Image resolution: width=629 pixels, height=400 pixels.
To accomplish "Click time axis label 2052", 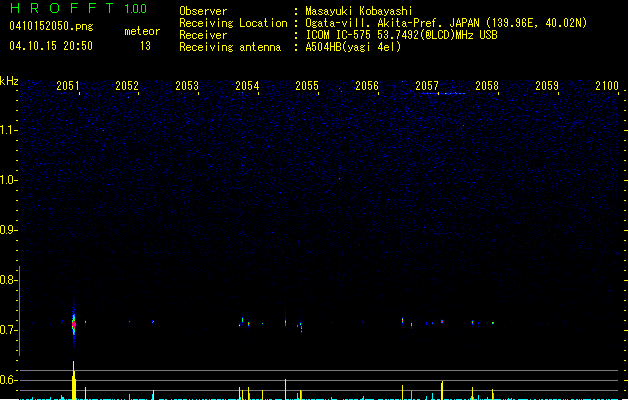I will pyautogui.click(x=127, y=86).
